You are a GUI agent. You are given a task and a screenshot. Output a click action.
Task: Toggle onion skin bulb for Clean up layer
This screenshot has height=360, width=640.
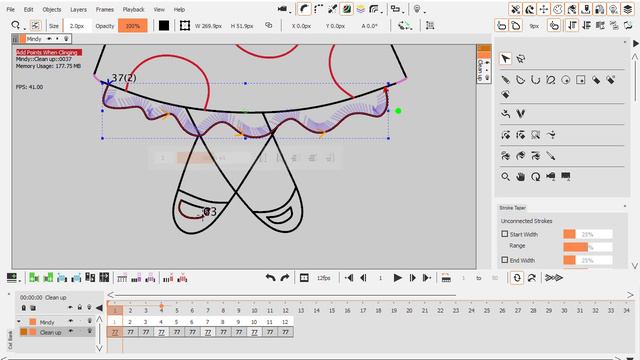click(89, 331)
